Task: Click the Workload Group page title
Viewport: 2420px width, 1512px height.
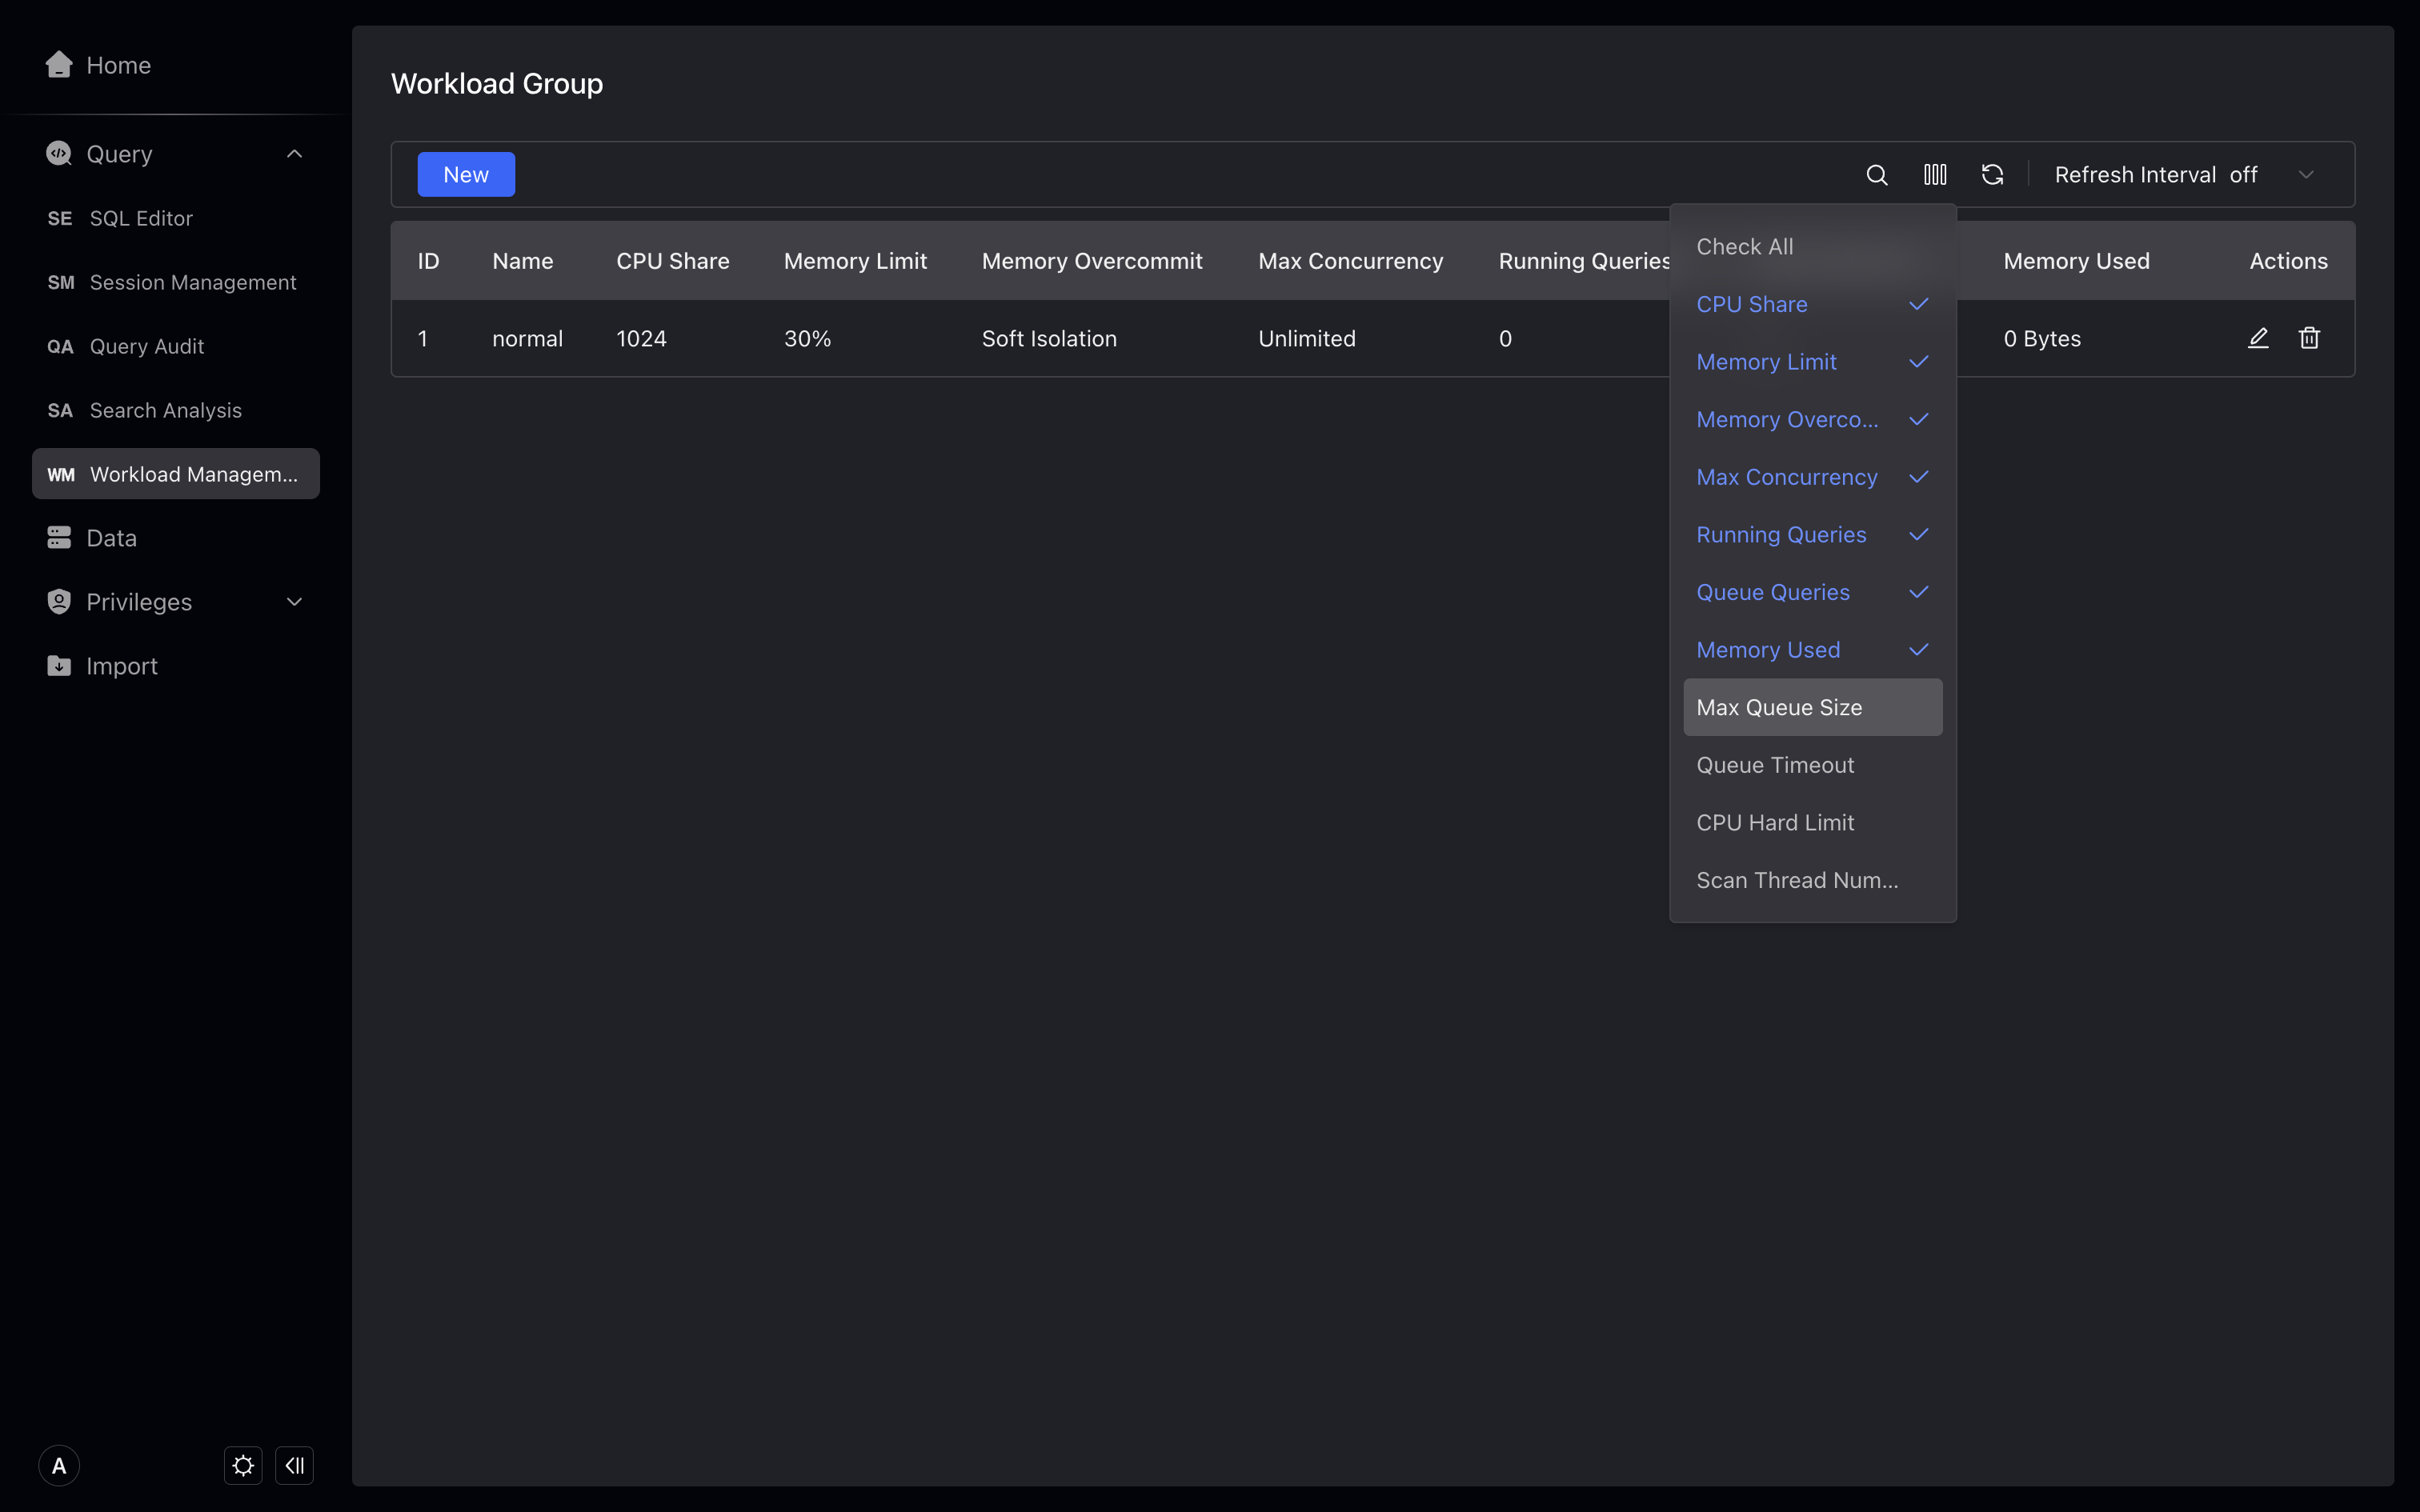Action: tap(497, 84)
